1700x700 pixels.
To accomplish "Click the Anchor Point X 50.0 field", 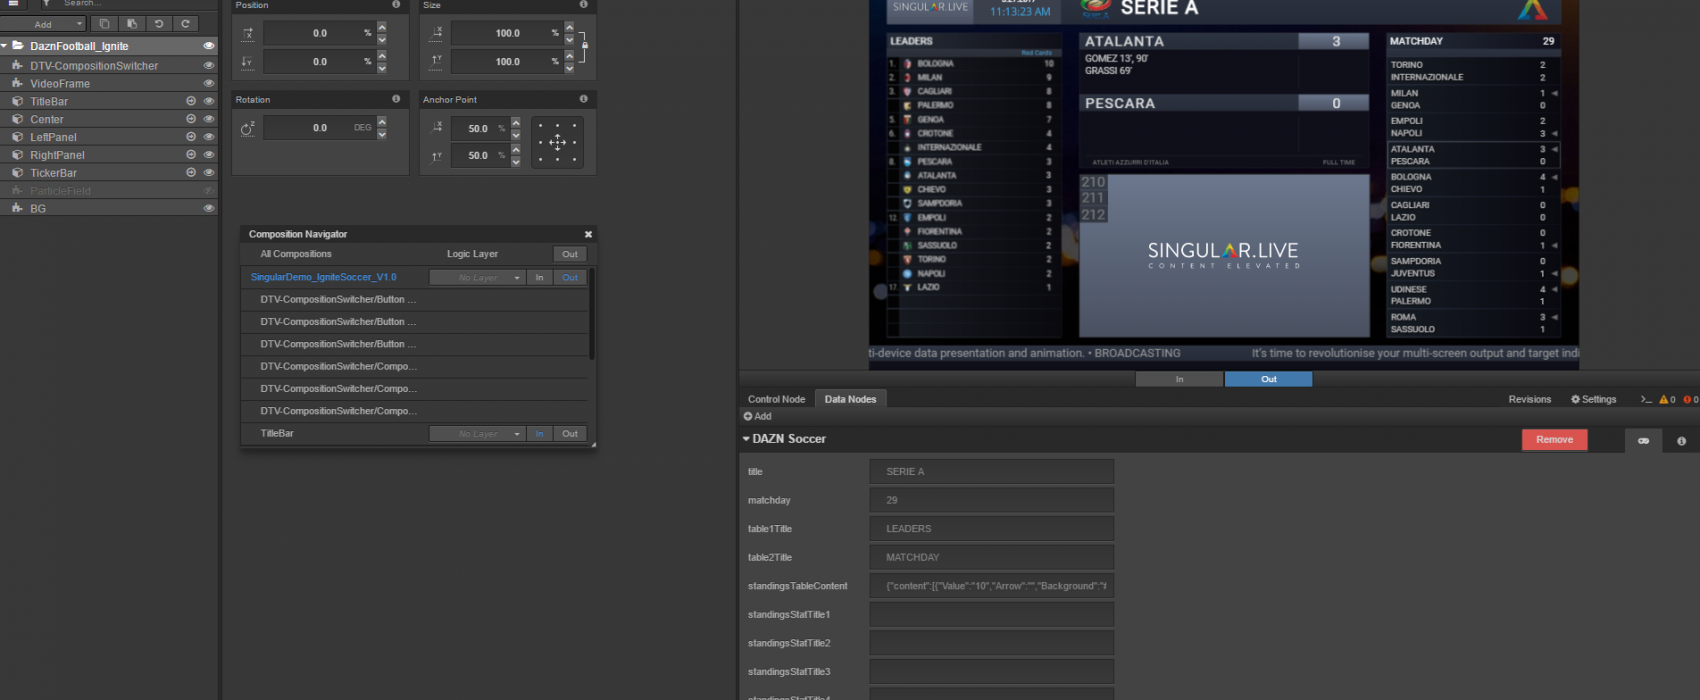I will [x=479, y=128].
